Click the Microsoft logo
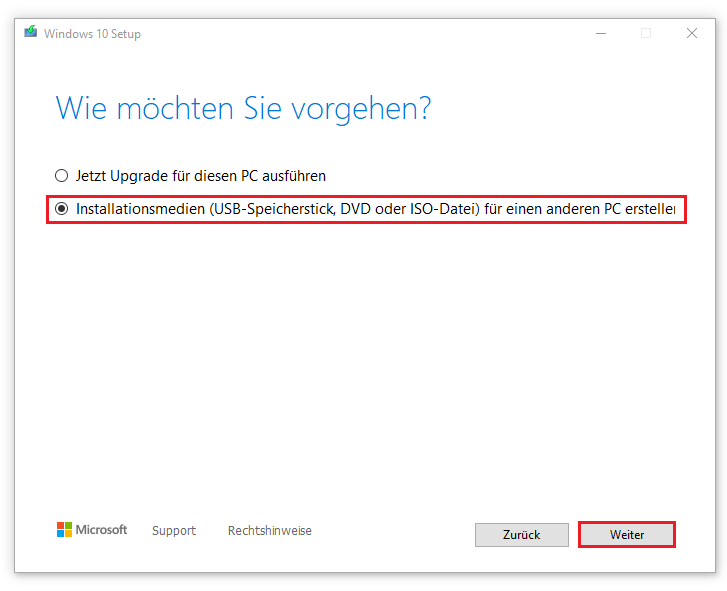Image resolution: width=727 pixels, height=591 pixels. [92, 529]
